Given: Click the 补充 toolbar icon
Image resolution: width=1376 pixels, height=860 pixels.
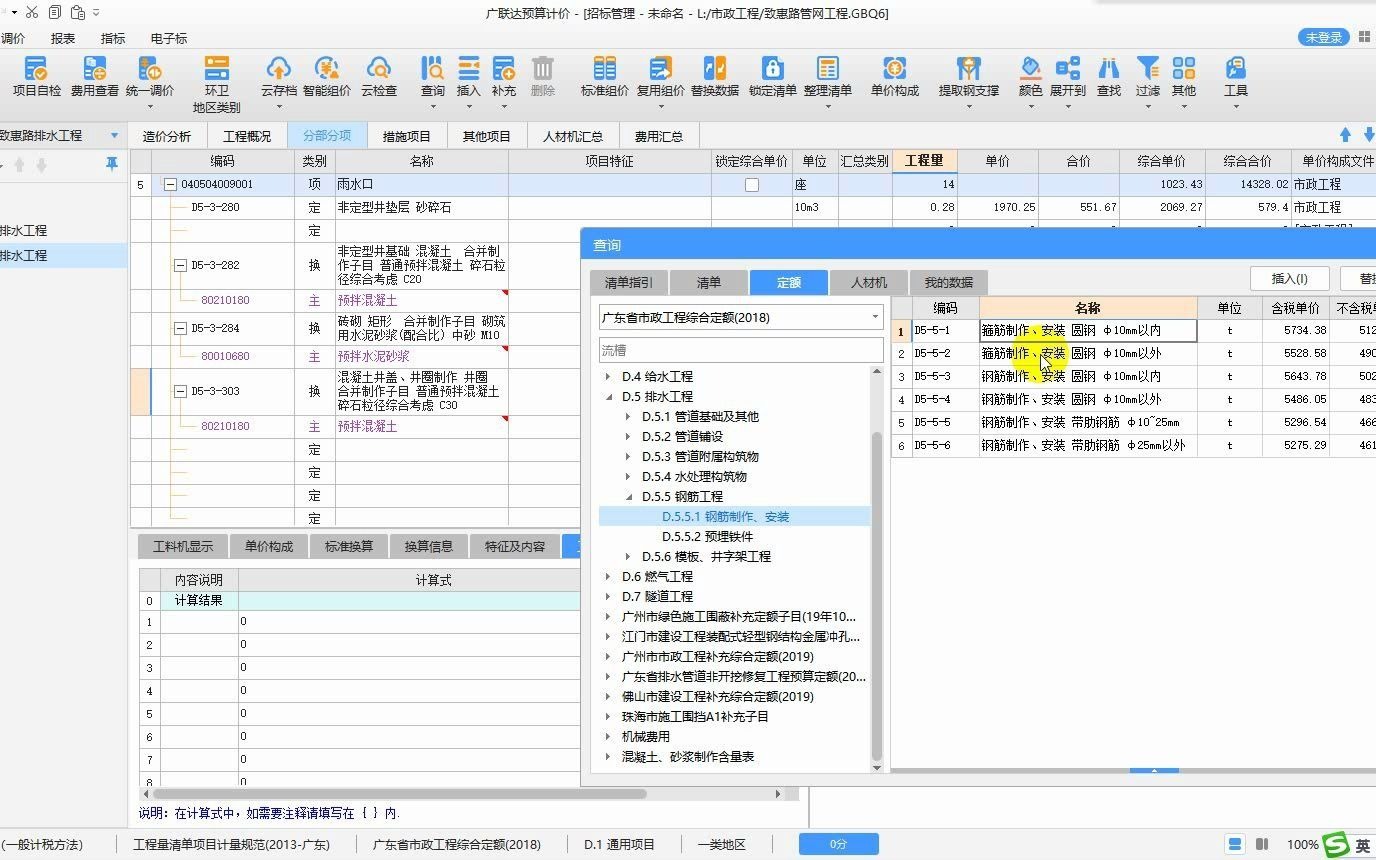Looking at the screenshot, I should (504, 77).
